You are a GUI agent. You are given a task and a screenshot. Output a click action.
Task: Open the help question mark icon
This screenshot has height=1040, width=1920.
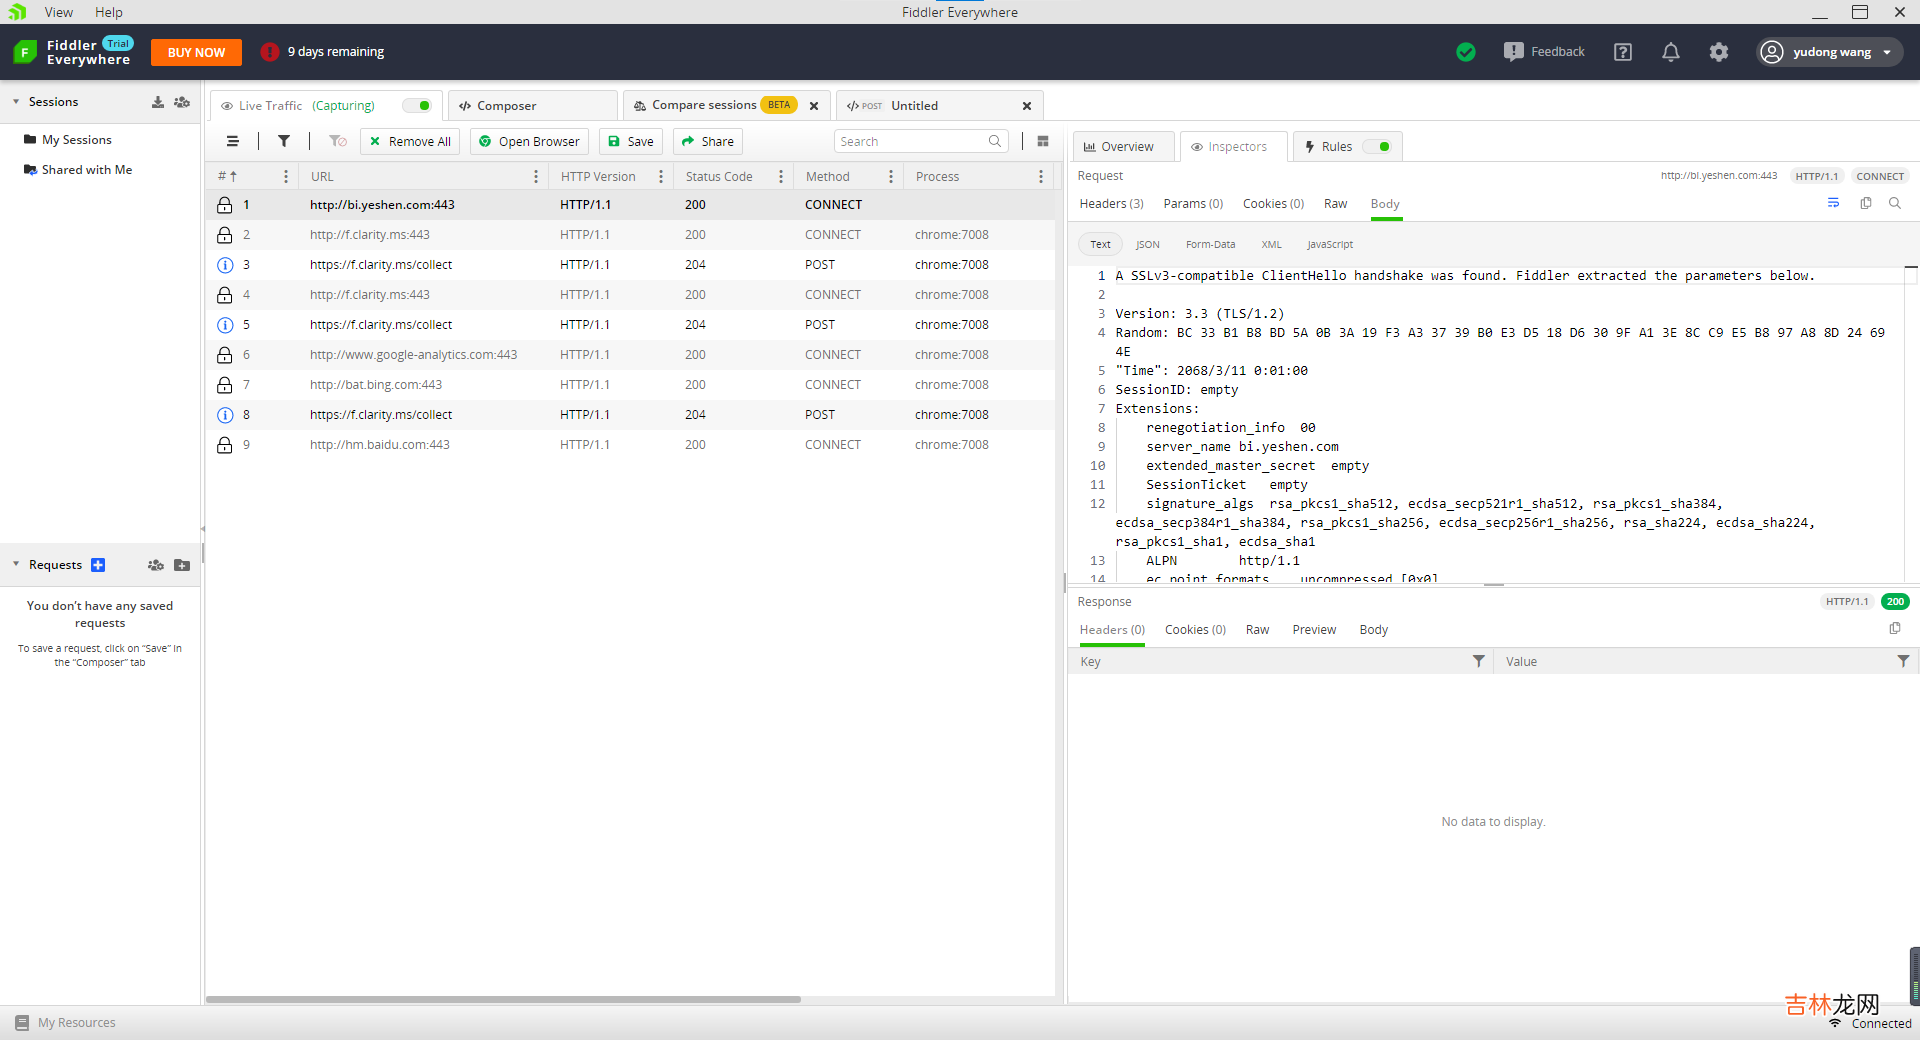point(1623,52)
